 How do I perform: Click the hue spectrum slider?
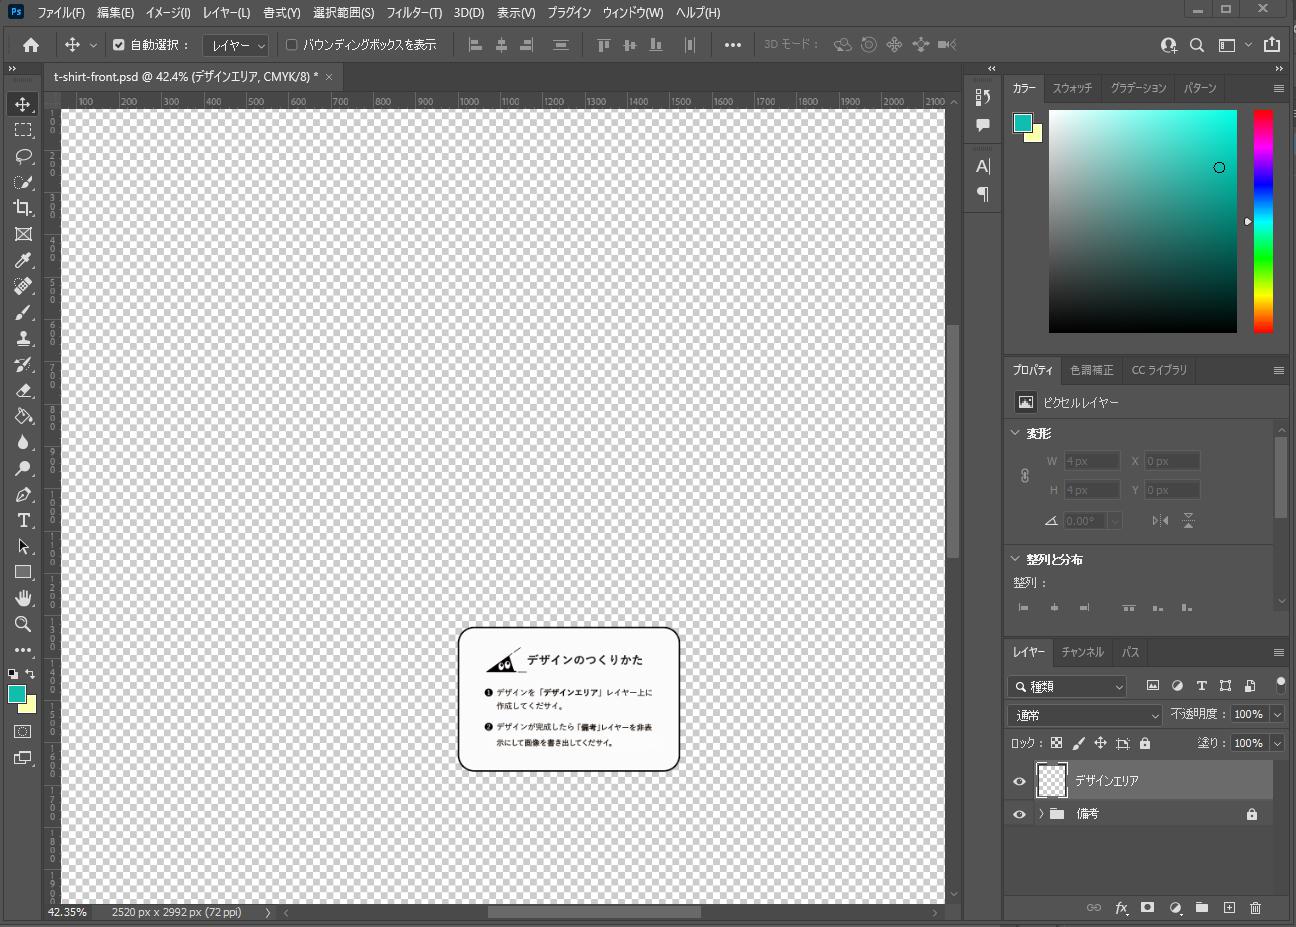(1264, 221)
